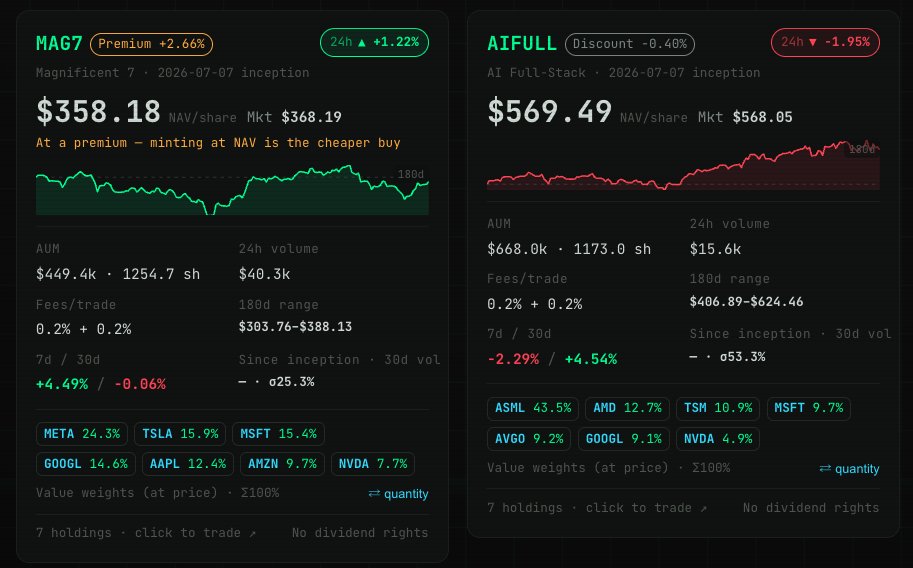
Task: Select the TSLA 15.9% holding chip
Action: point(180,434)
